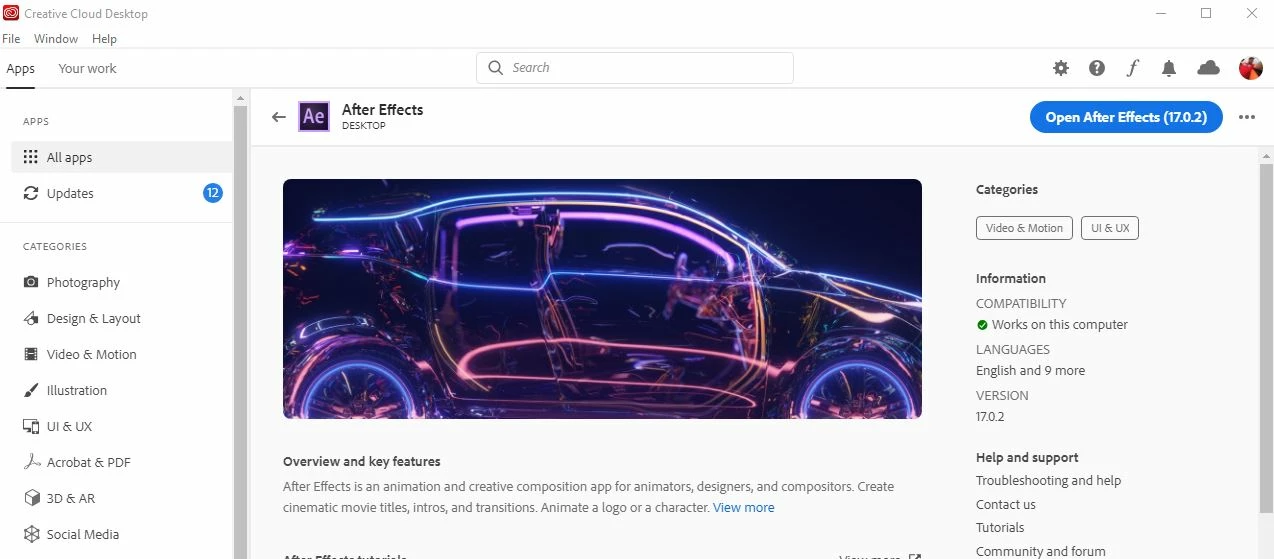Click the Acrobat & PDF icon
Image resolution: width=1274 pixels, height=559 pixels.
[31, 462]
